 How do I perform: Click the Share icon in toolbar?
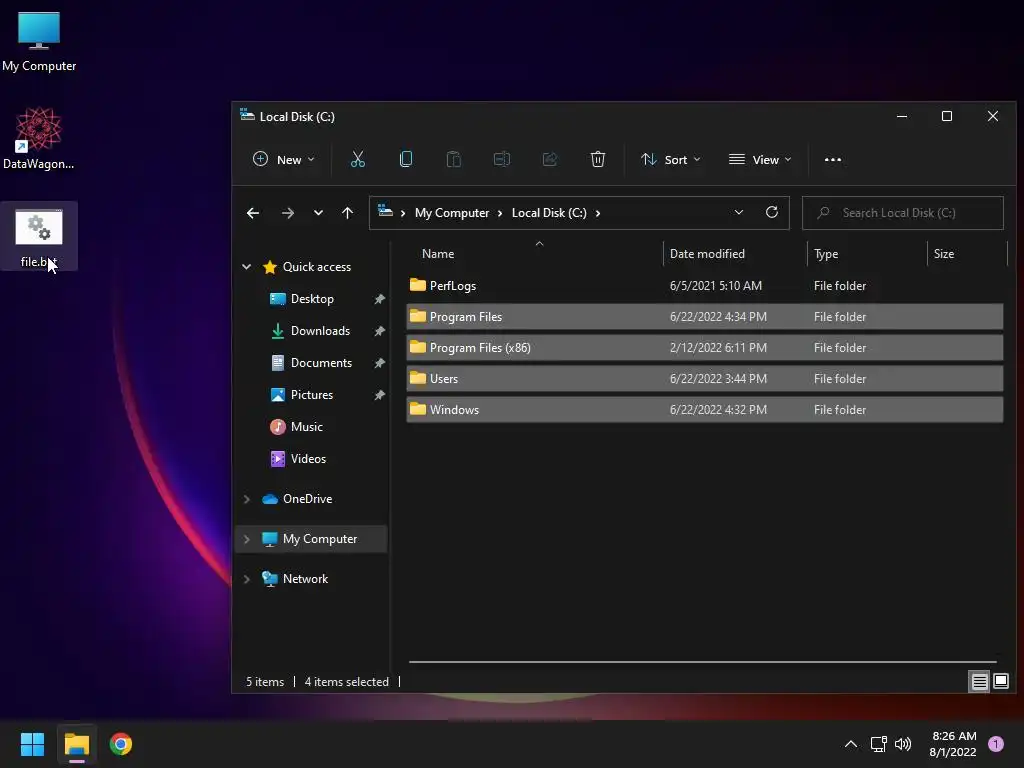tap(550, 159)
